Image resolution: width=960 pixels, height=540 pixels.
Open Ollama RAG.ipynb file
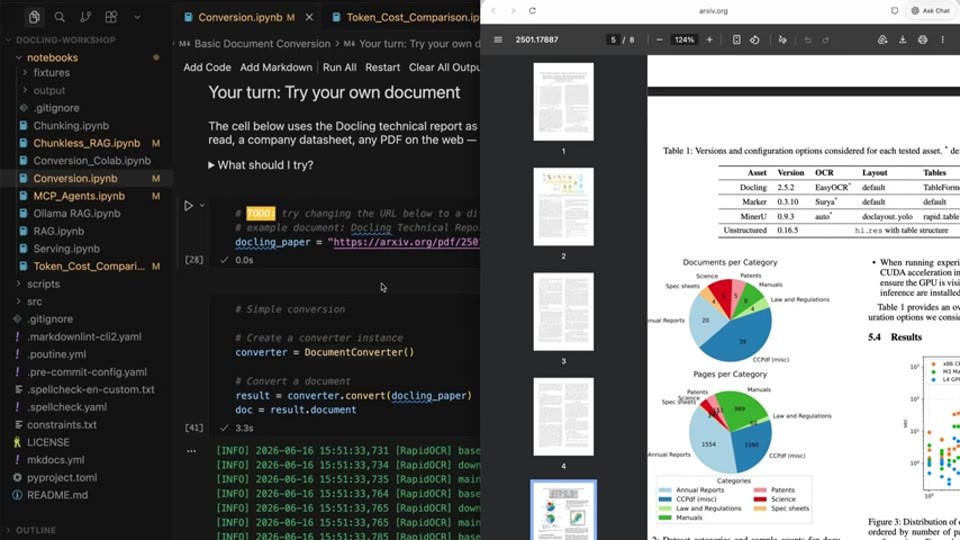click(x=77, y=214)
